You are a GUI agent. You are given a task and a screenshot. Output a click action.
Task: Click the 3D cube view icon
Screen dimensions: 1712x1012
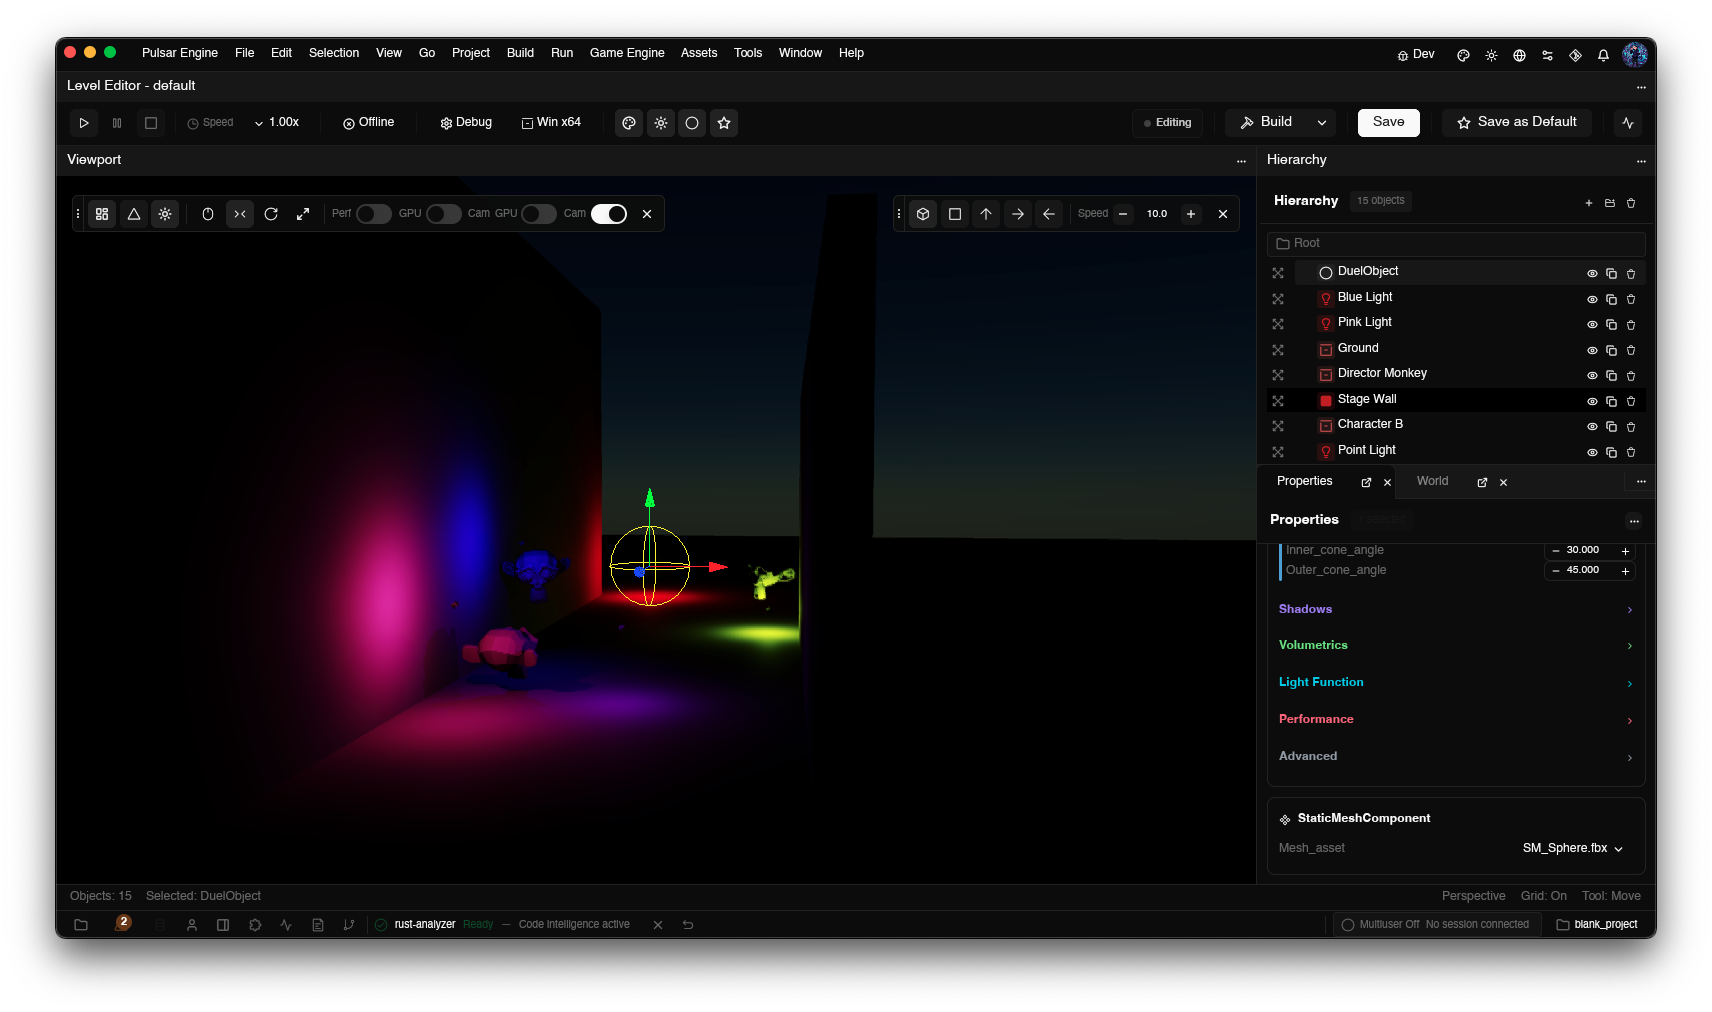pos(923,214)
